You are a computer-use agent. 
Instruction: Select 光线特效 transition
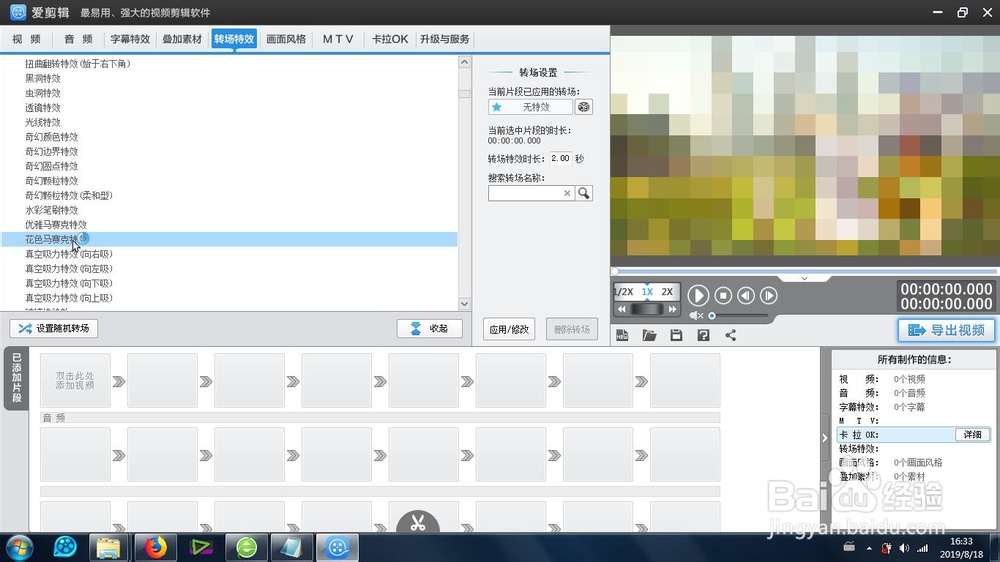tap(43, 122)
